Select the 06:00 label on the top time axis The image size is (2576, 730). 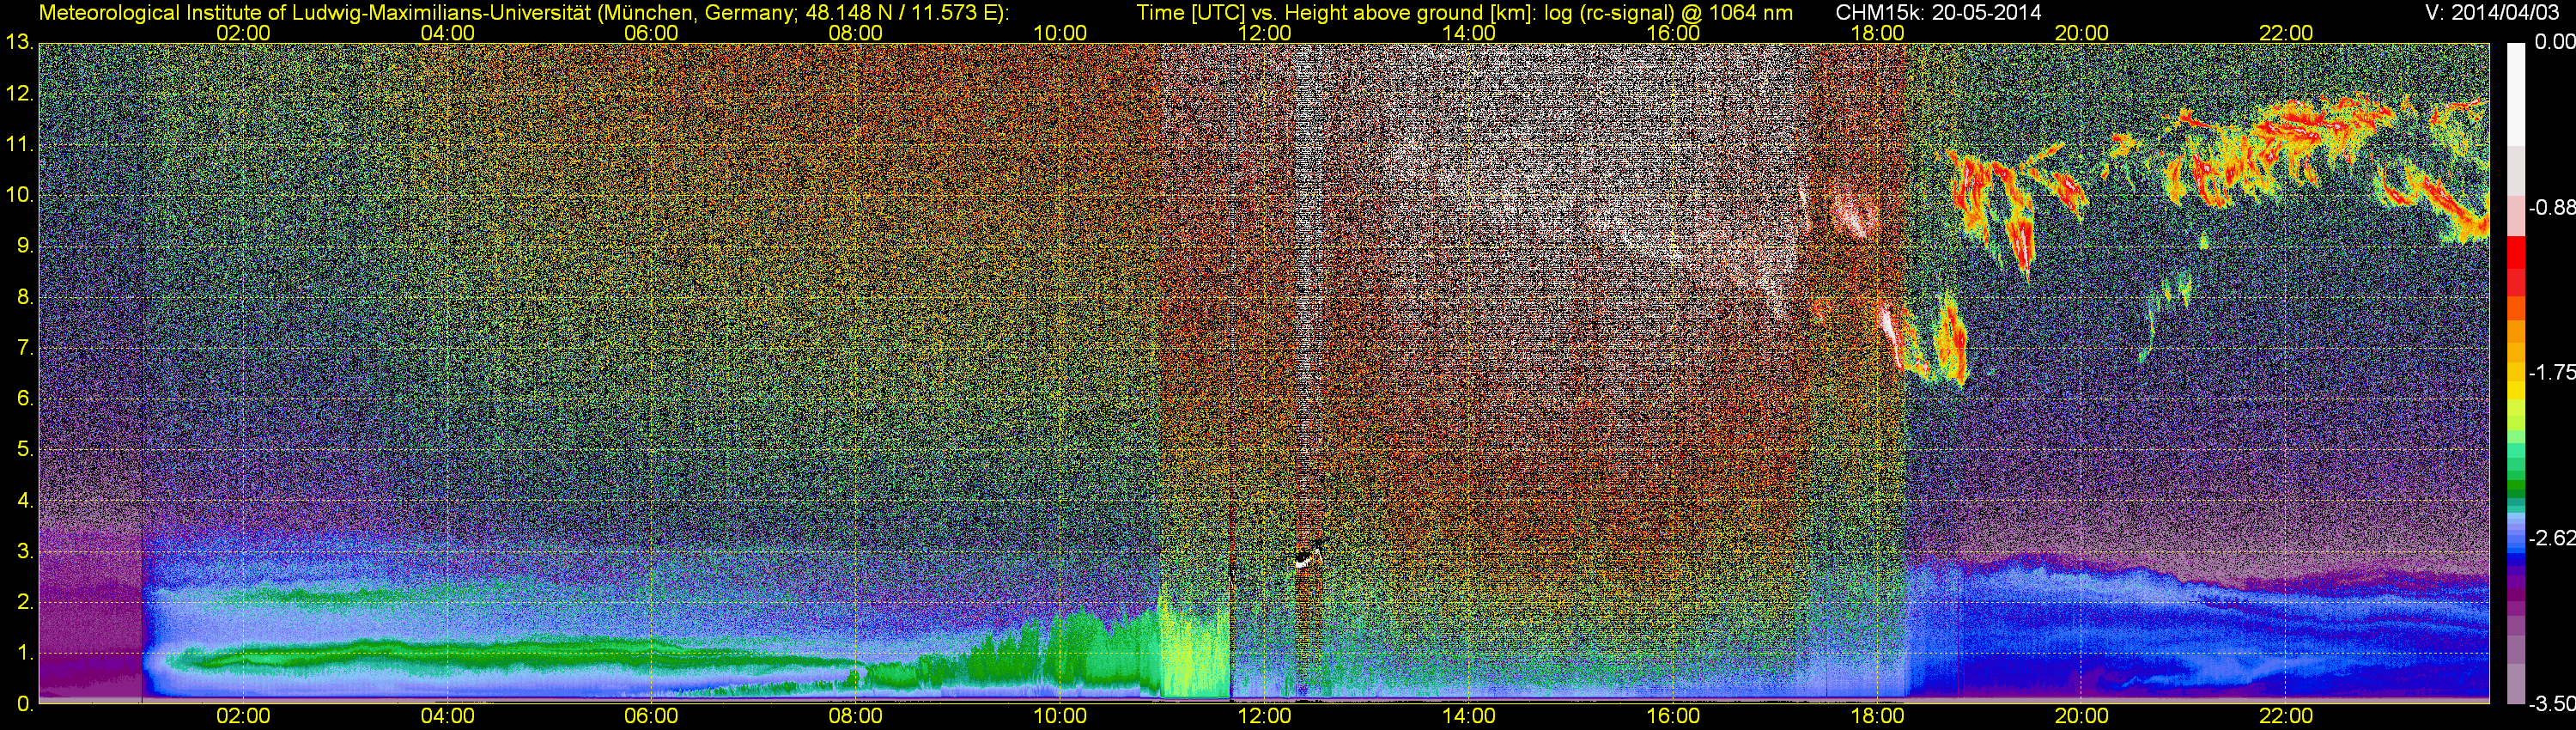pyautogui.click(x=651, y=33)
